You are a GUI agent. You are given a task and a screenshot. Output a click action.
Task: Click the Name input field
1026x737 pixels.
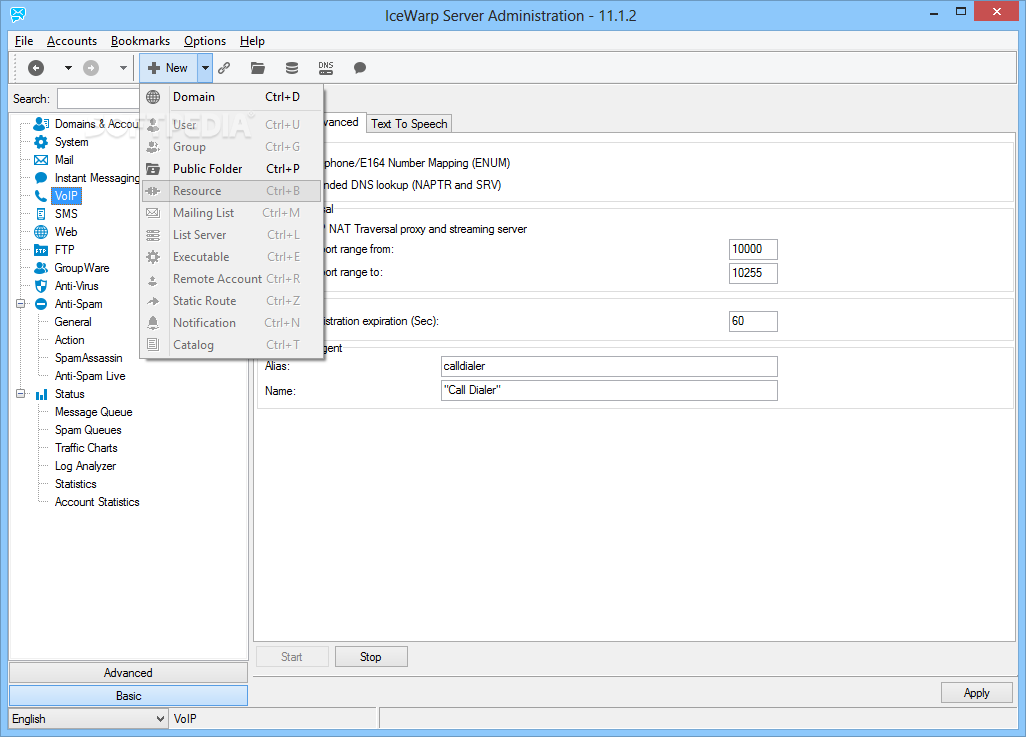point(609,390)
